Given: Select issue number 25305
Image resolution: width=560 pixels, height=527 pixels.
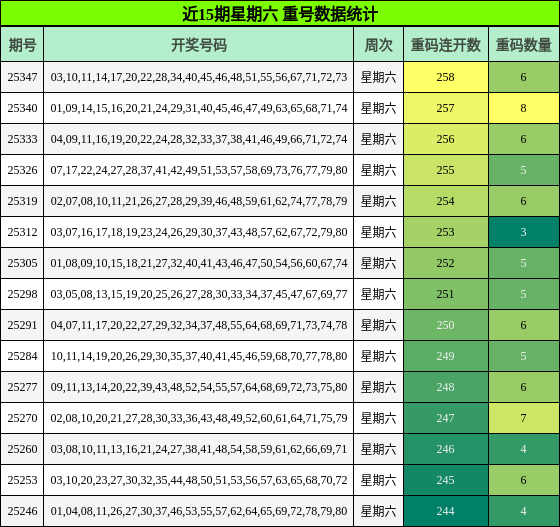Looking at the screenshot, I should pos(22,263).
